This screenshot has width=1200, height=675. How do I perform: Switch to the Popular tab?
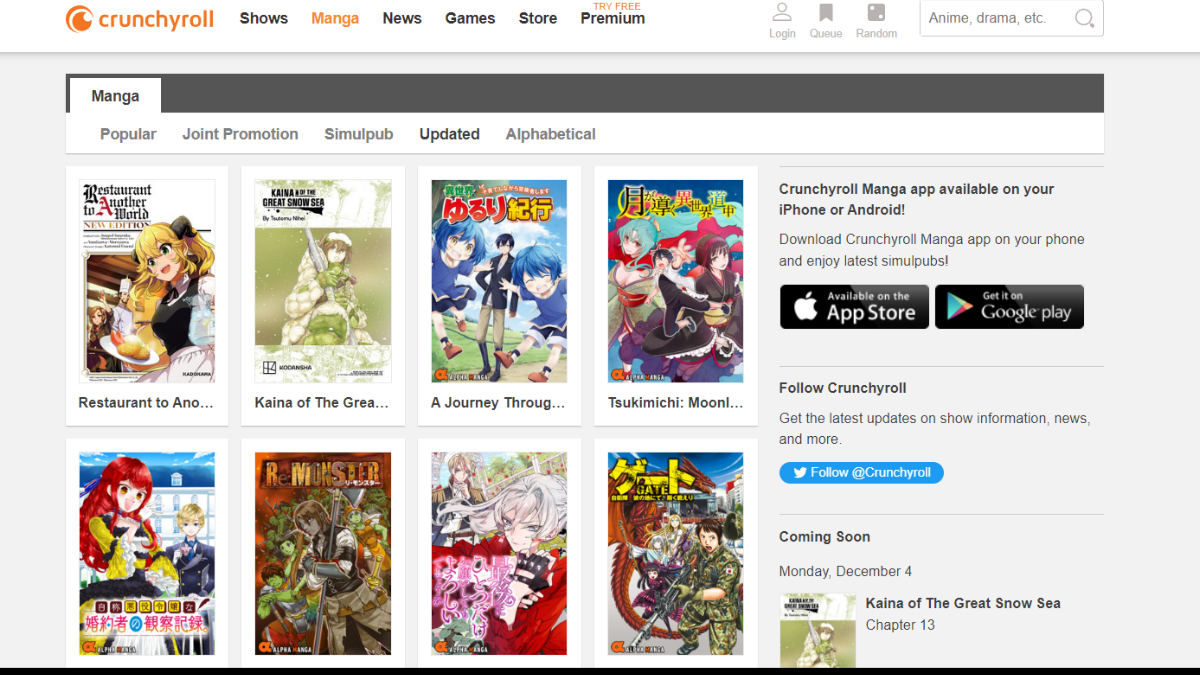pyautogui.click(x=128, y=134)
